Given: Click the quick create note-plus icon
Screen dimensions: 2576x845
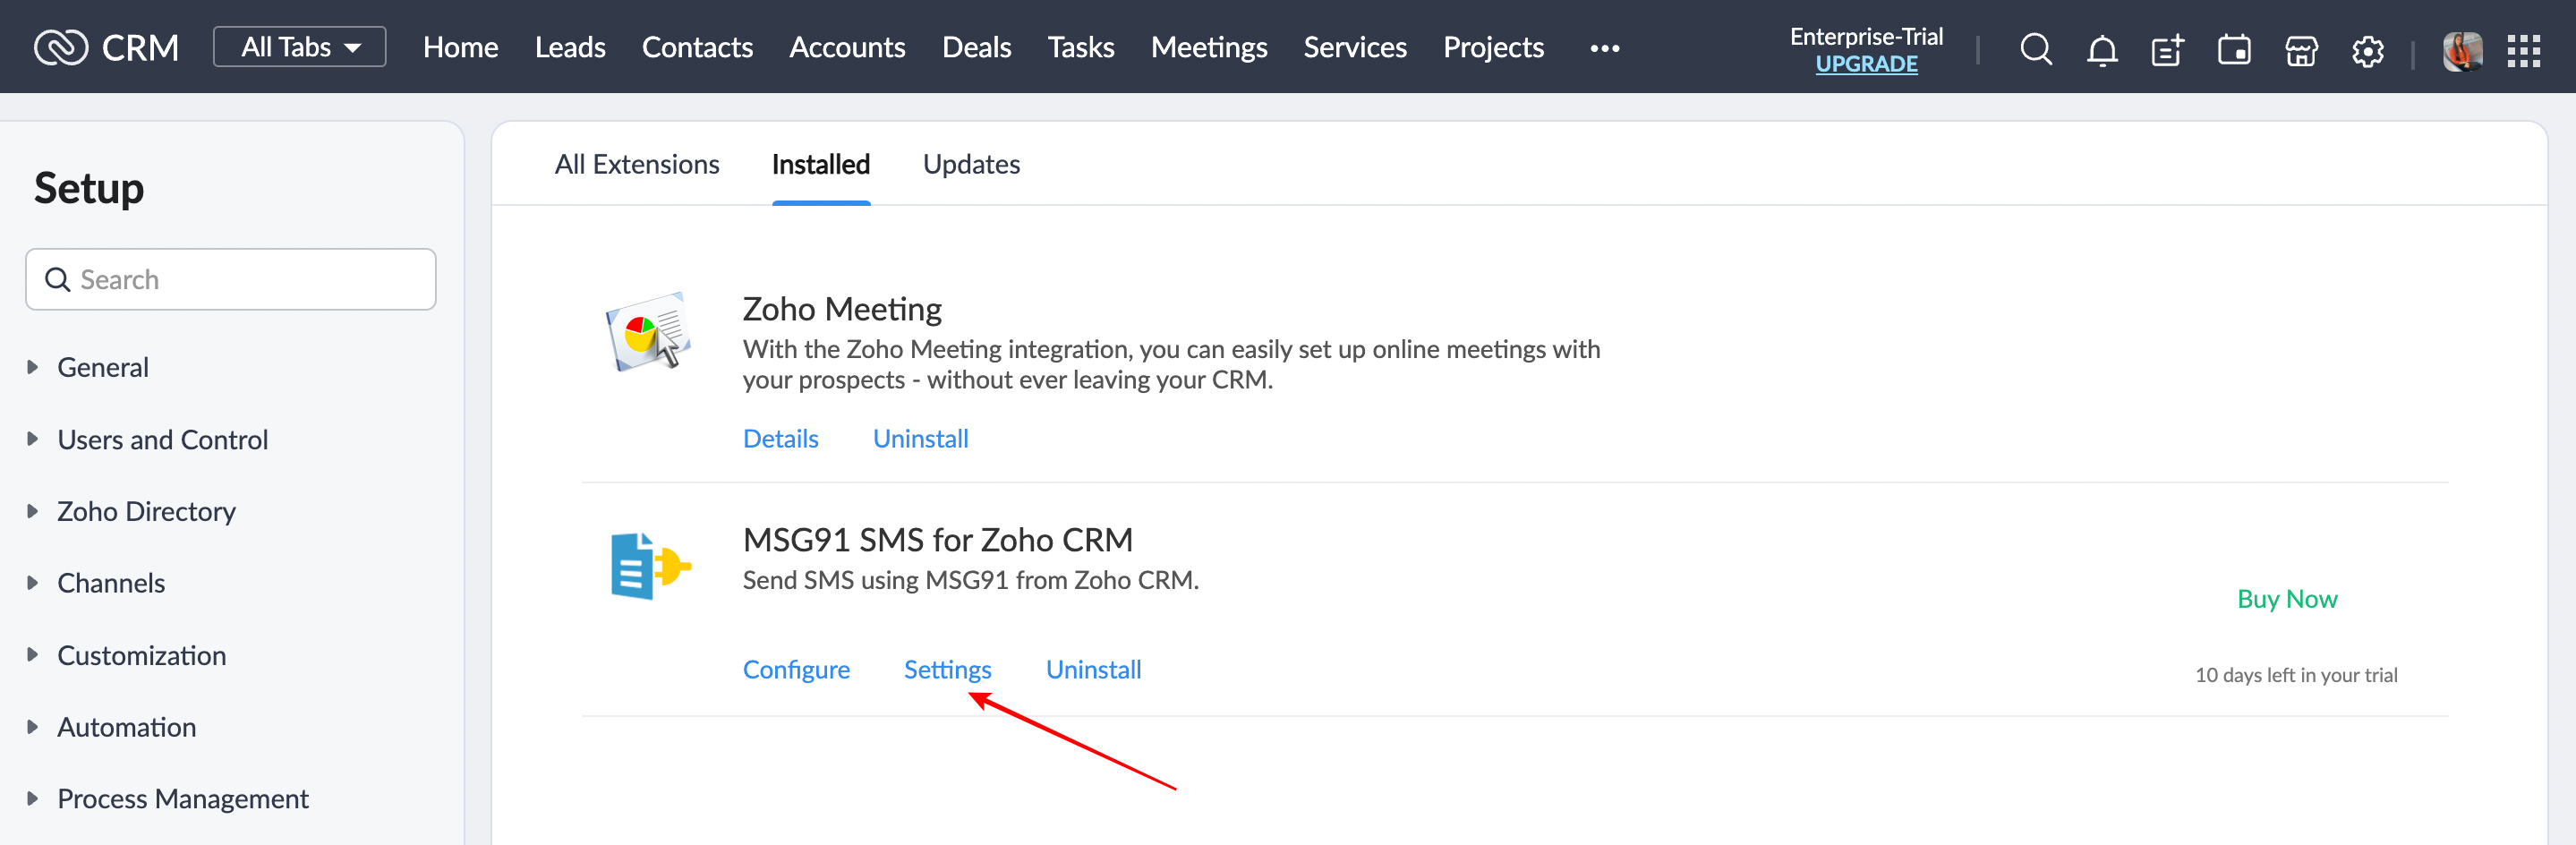Looking at the screenshot, I should [x=2167, y=49].
